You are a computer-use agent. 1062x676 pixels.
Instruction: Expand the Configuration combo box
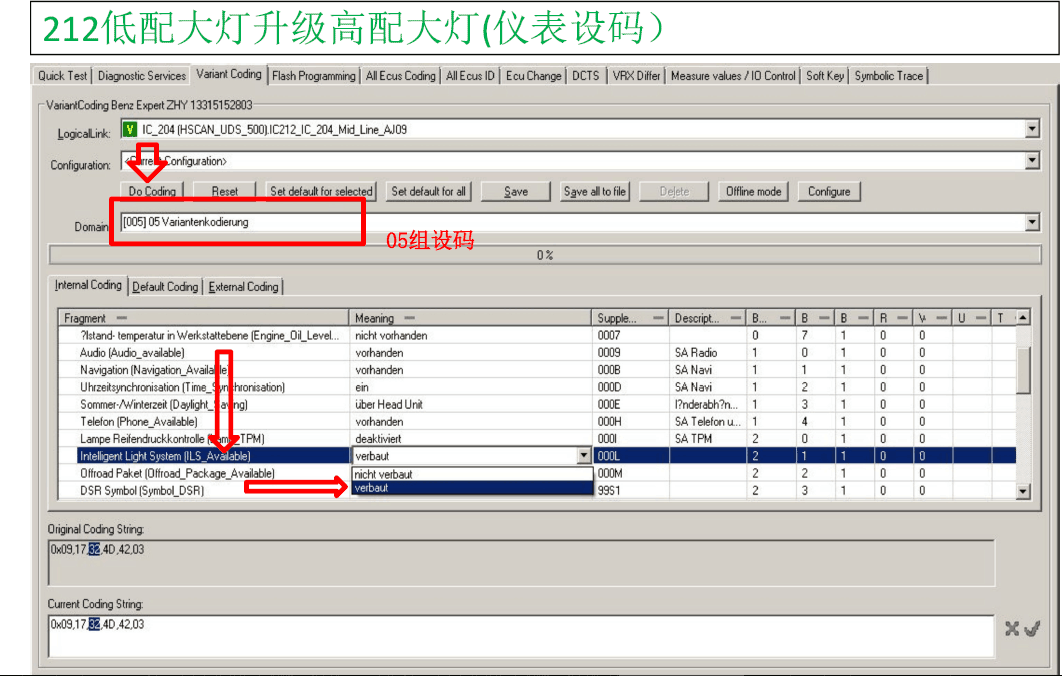click(x=1032, y=161)
